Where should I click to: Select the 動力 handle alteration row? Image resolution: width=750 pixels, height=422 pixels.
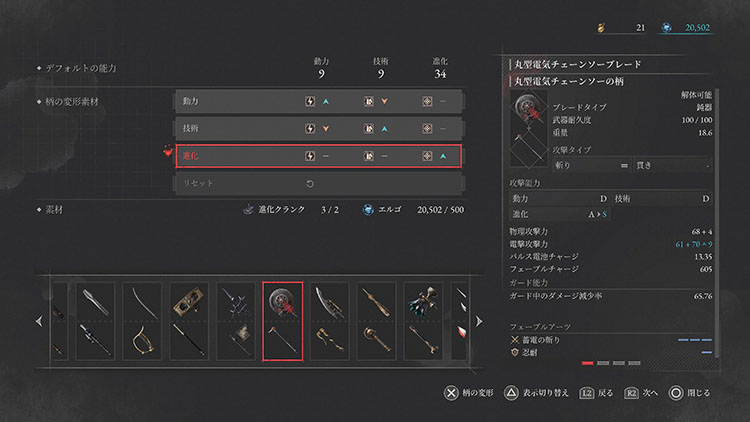(319, 101)
